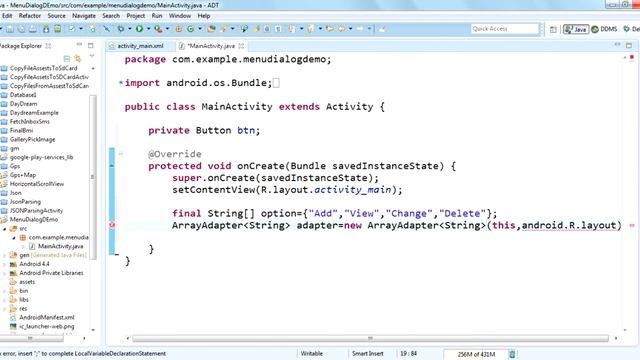Click the Print toolbar icon

click(33, 29)
